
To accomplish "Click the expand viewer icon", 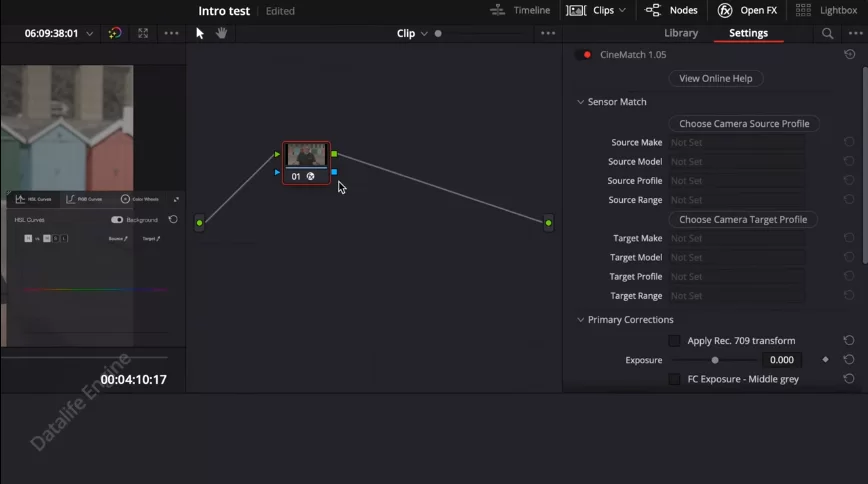I will [143, 33].
